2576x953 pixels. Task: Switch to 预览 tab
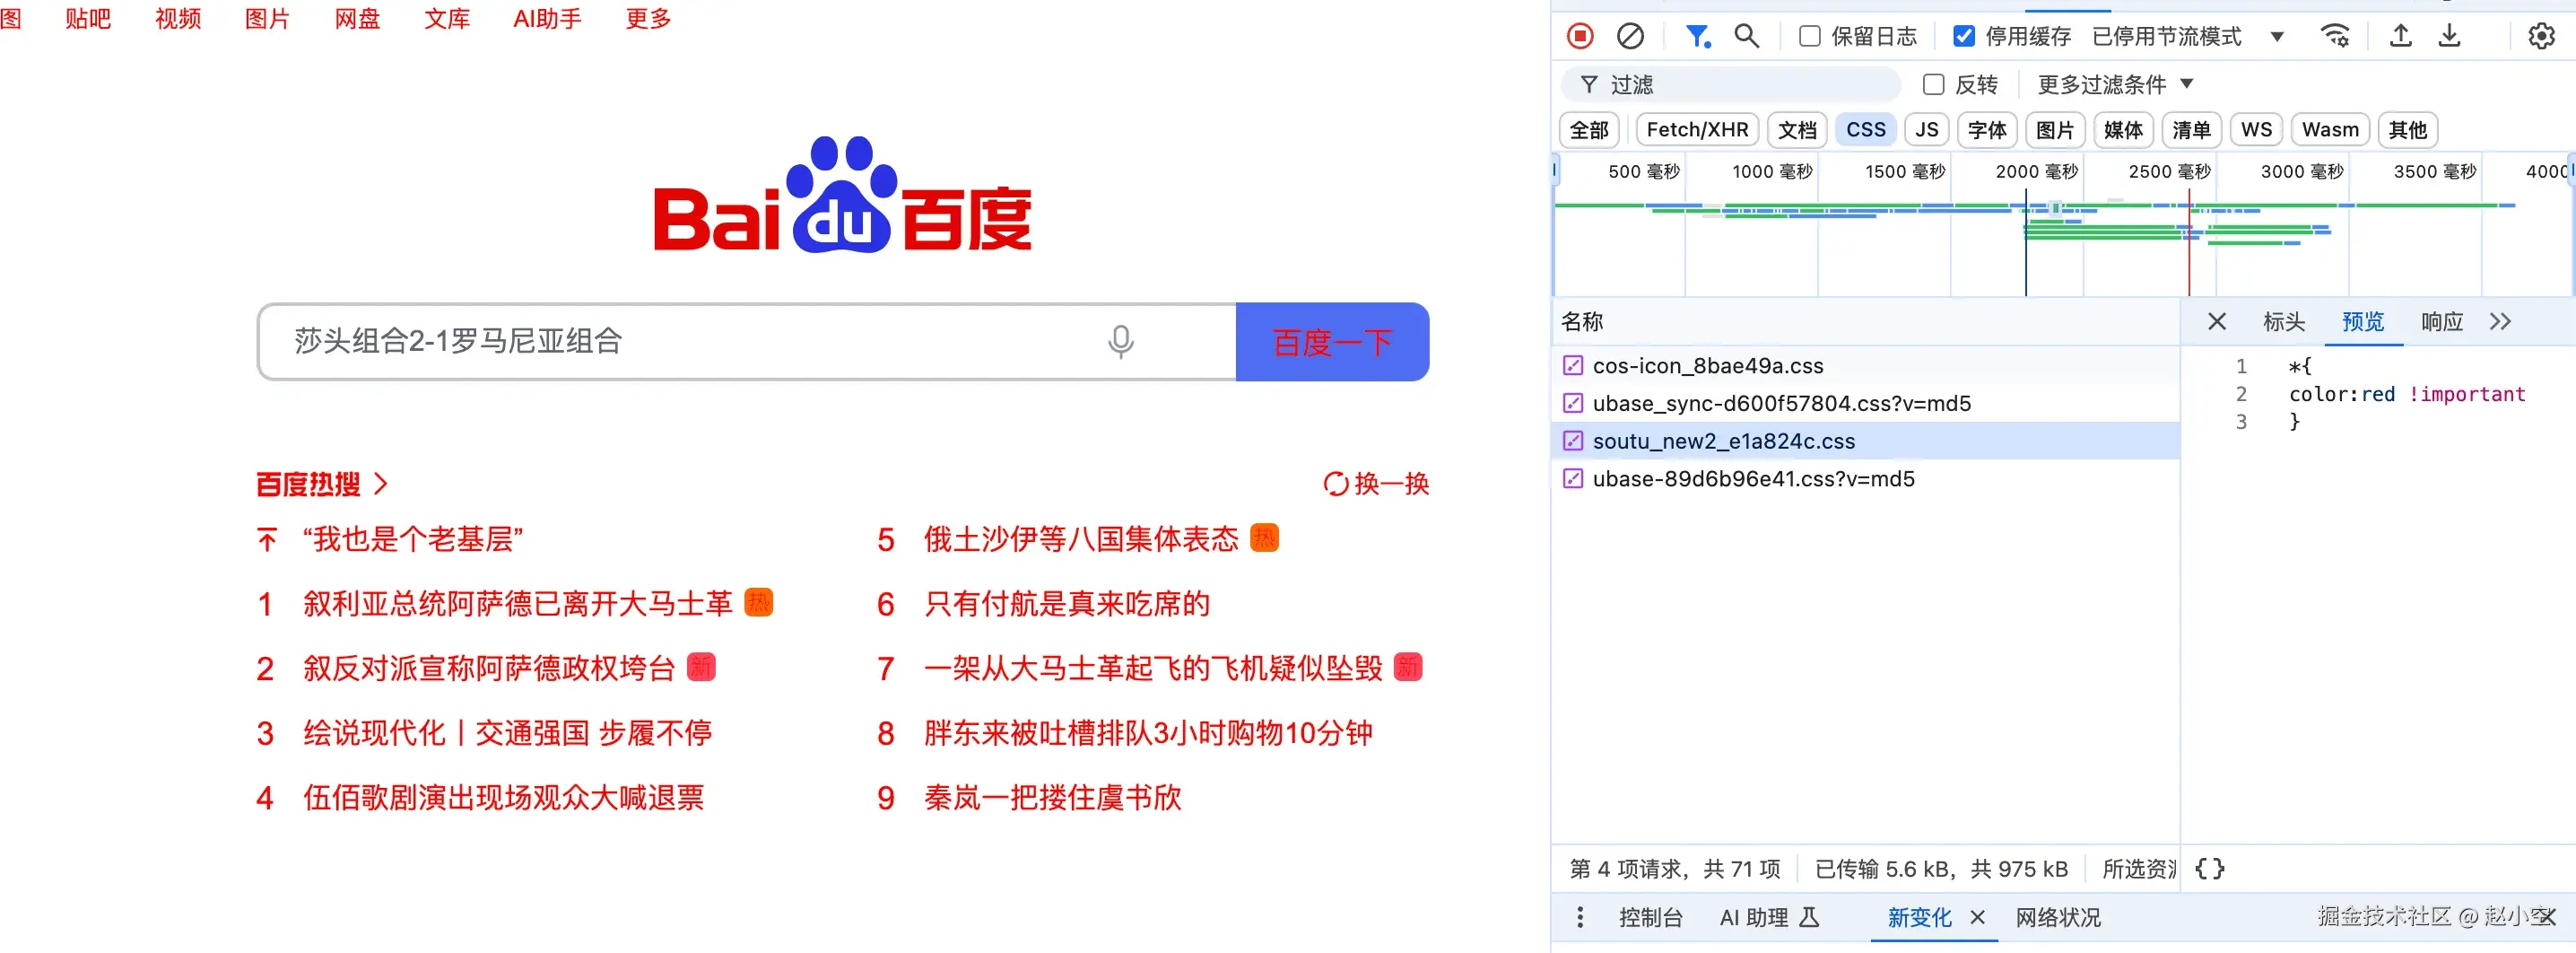pyautogui.click(x=2363, y=321)
